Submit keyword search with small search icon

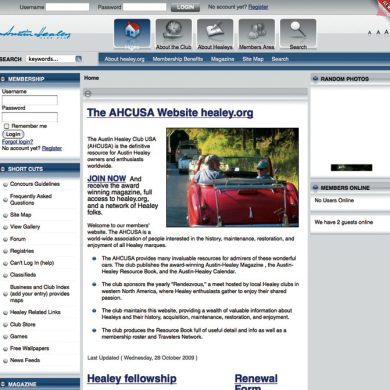click(x=79, y=59)
